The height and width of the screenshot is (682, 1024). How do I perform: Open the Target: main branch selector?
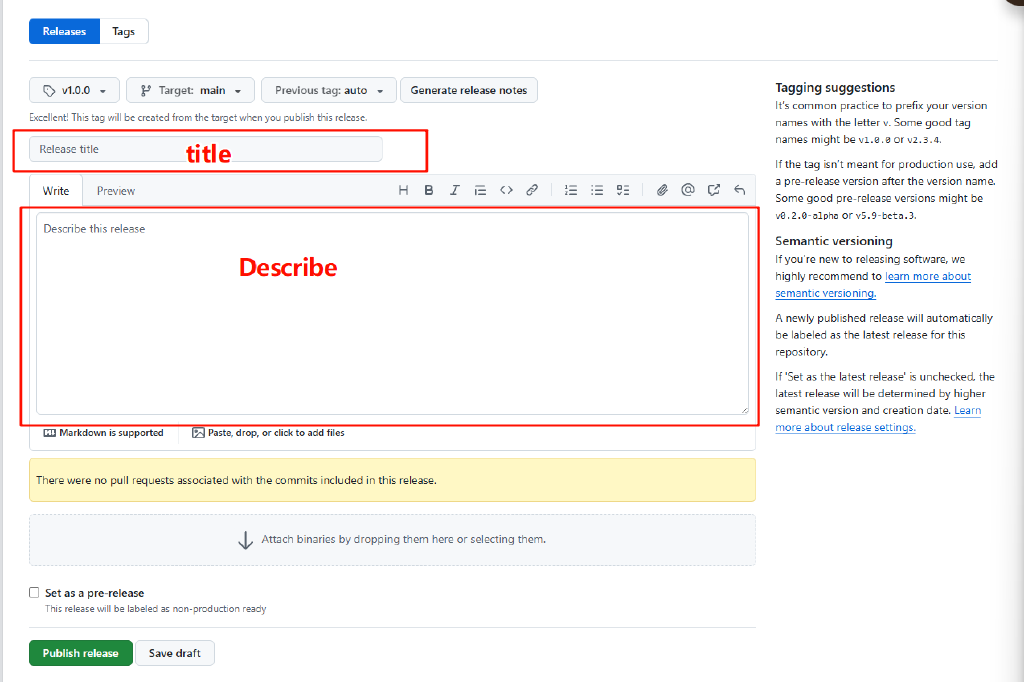tap(190, 89)
